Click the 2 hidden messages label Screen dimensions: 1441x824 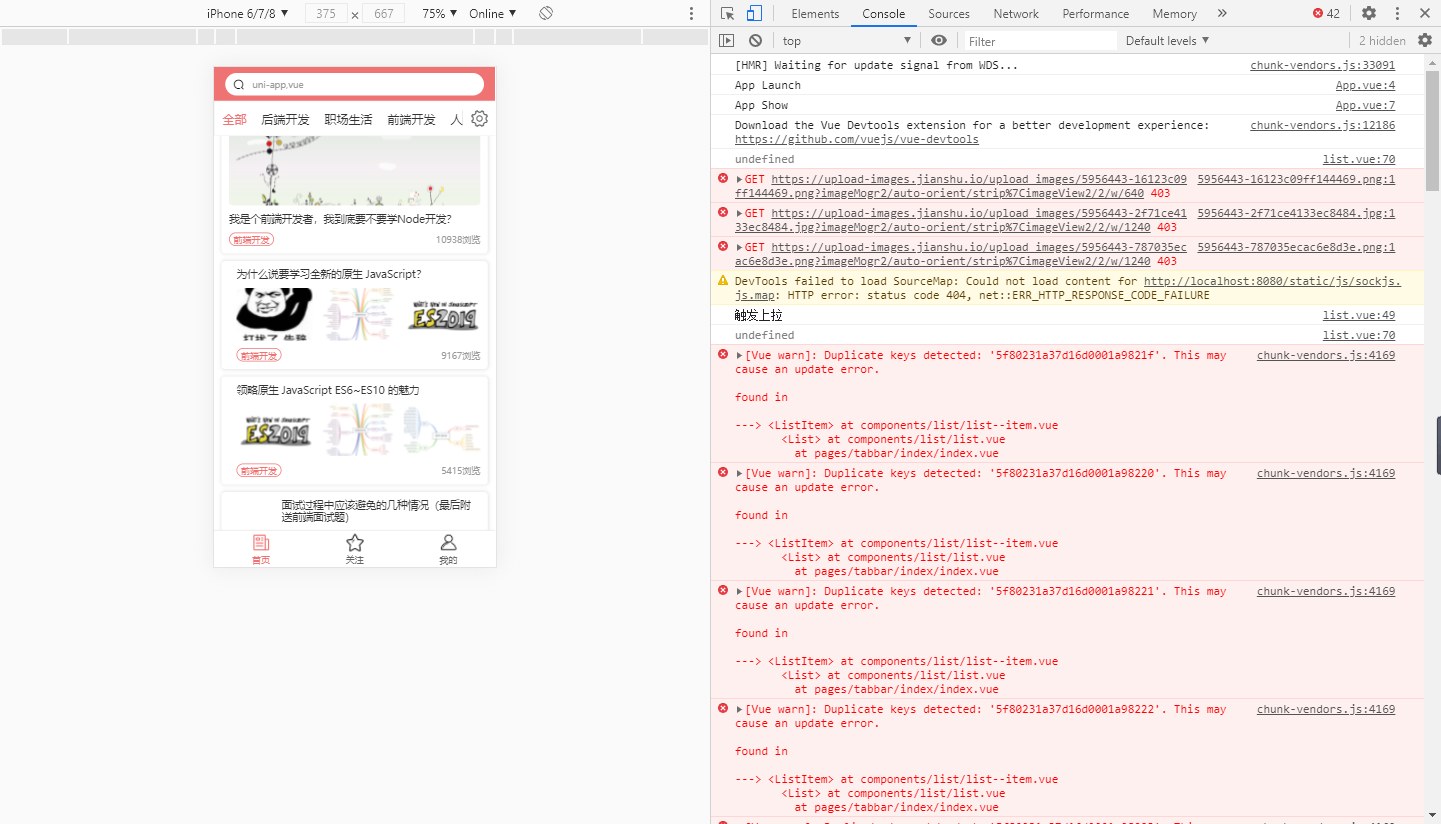coord(1382,41)
